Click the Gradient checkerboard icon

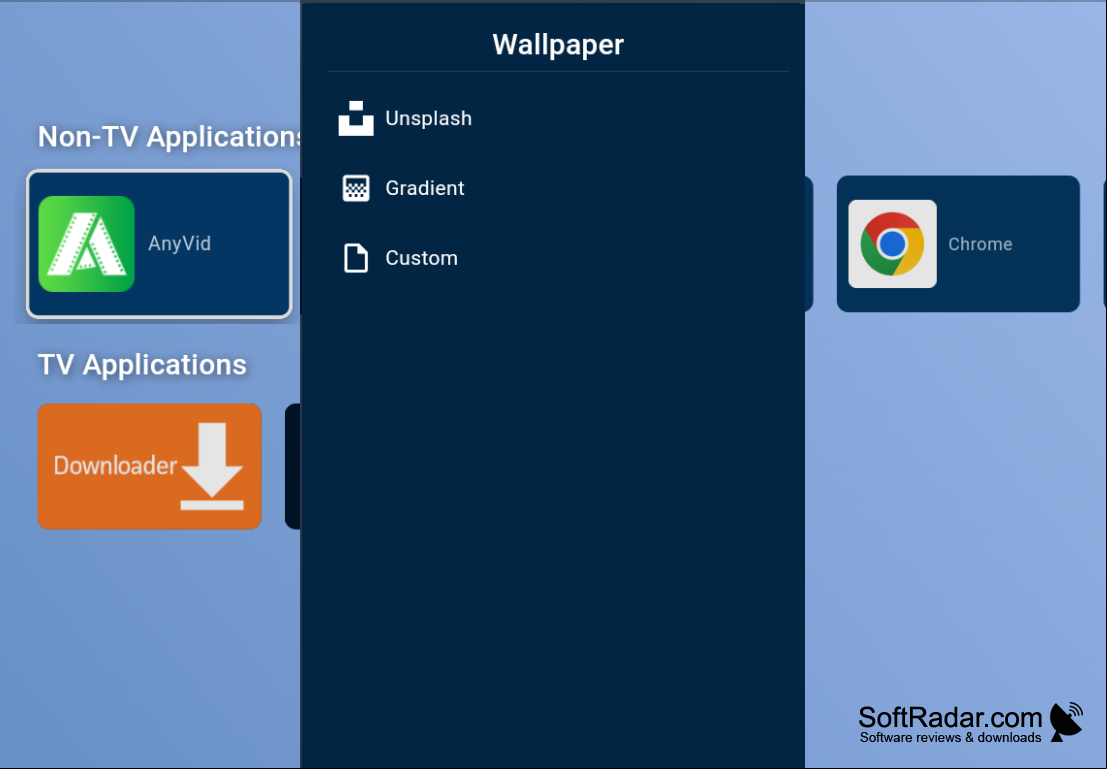pyautogui.click(x=356, y=189)
